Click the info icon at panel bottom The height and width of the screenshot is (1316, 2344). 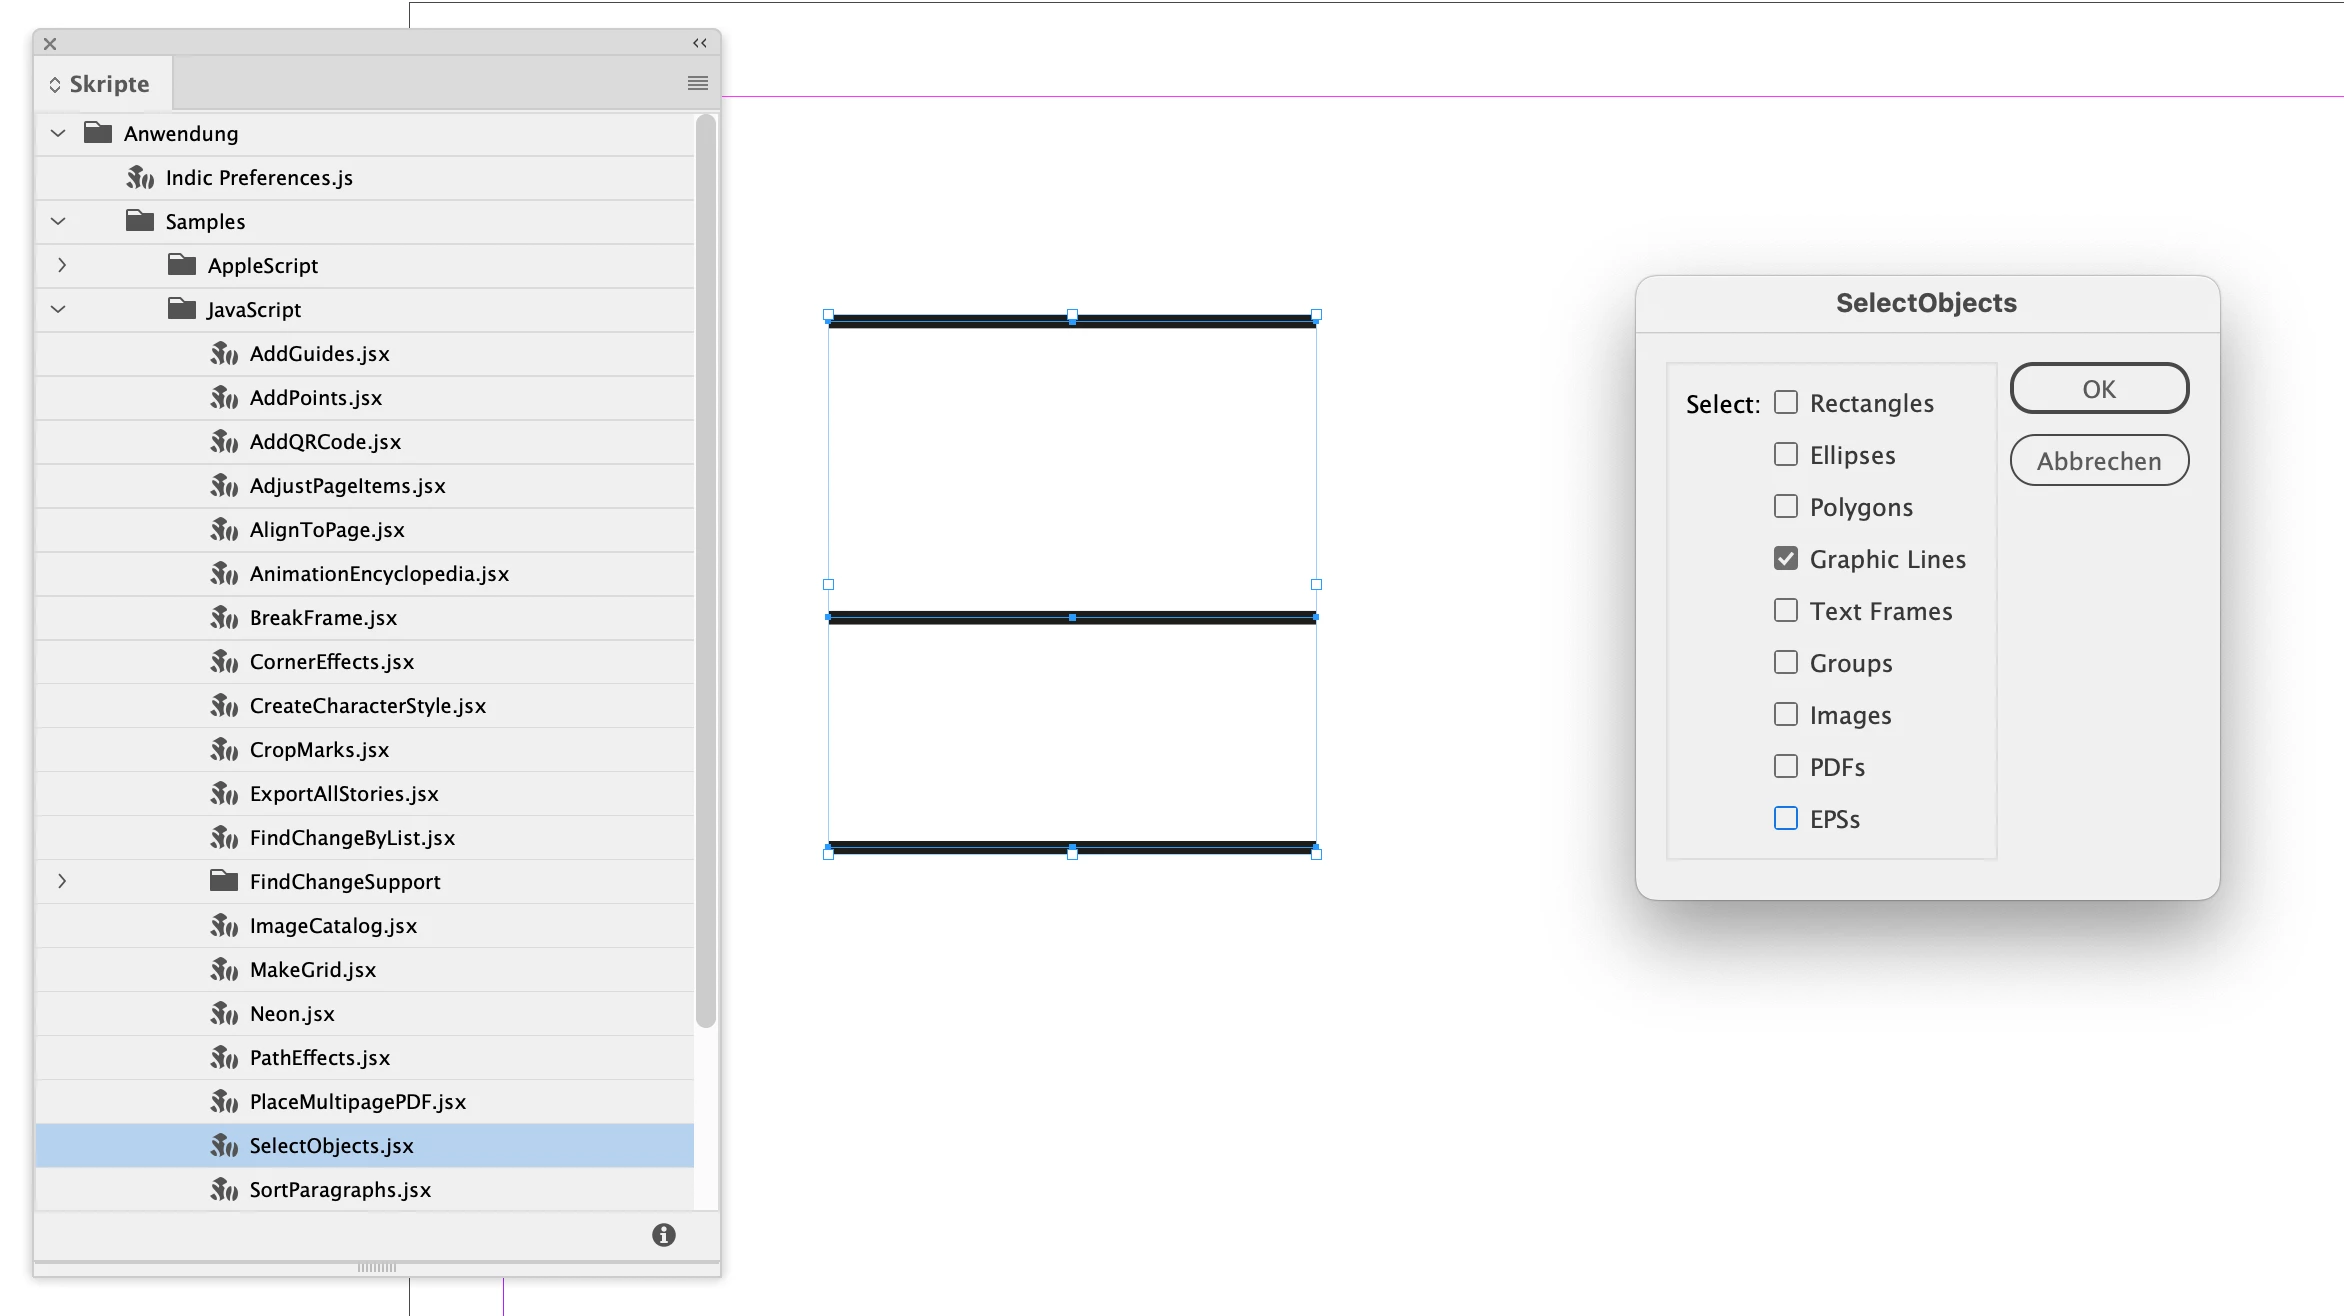coord(663,1235)
